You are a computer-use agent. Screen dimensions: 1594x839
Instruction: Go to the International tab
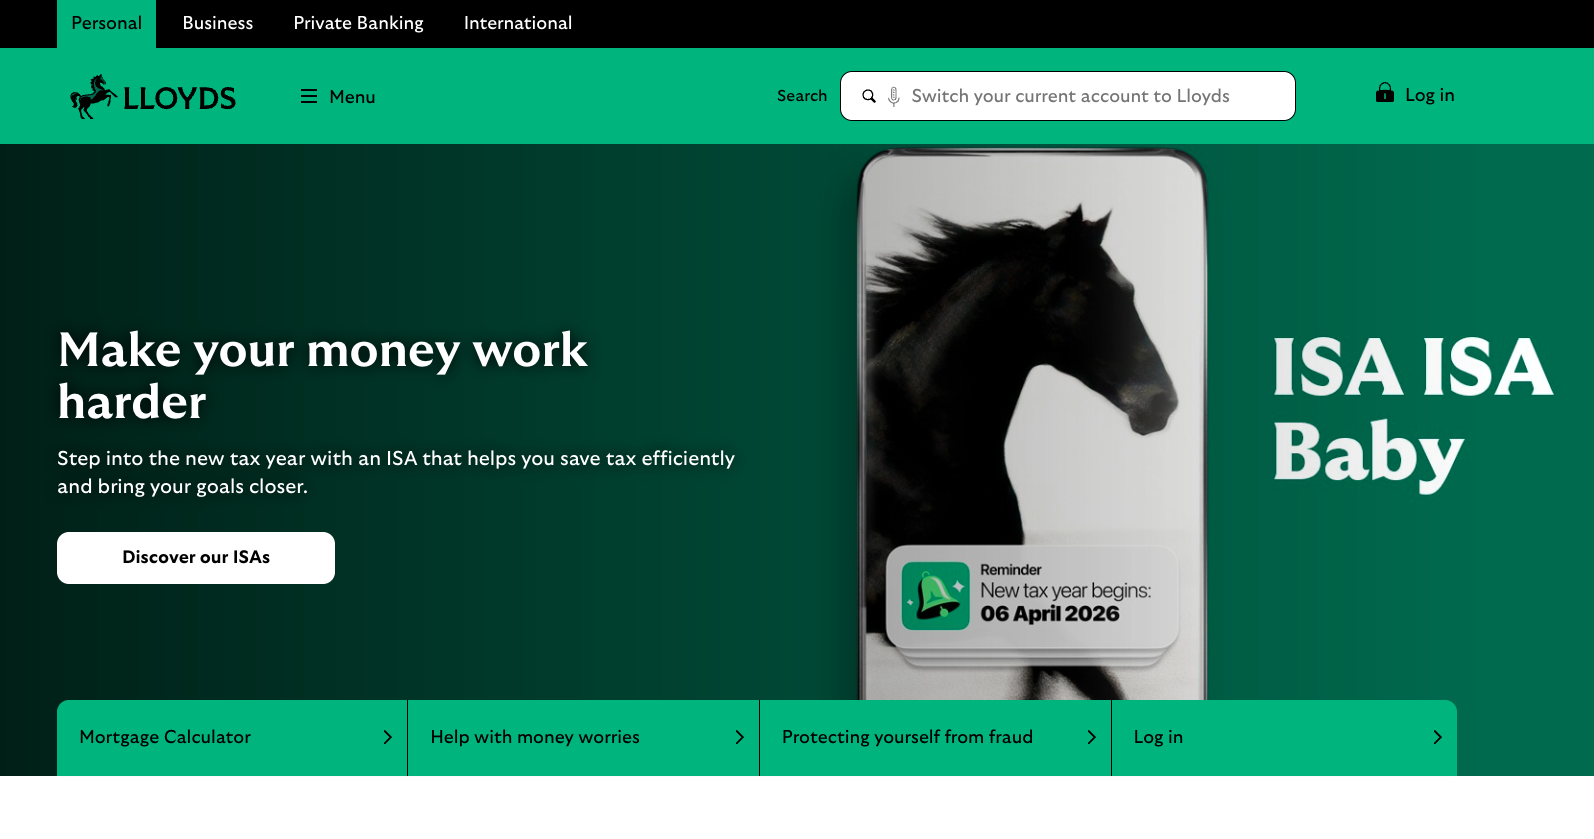pos(518,23)
